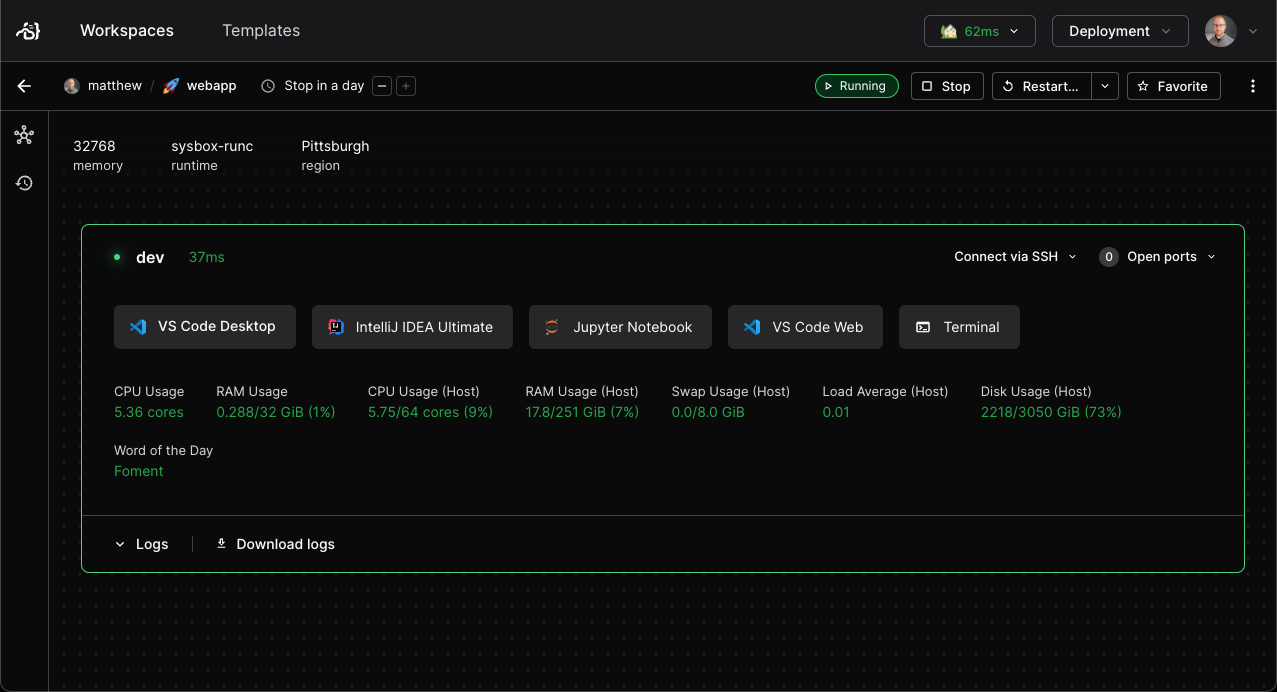Viewport: 1277px width, 692px height.
Task: Click matthew's avatar in the breadcrumb
Action: point(71,86)
